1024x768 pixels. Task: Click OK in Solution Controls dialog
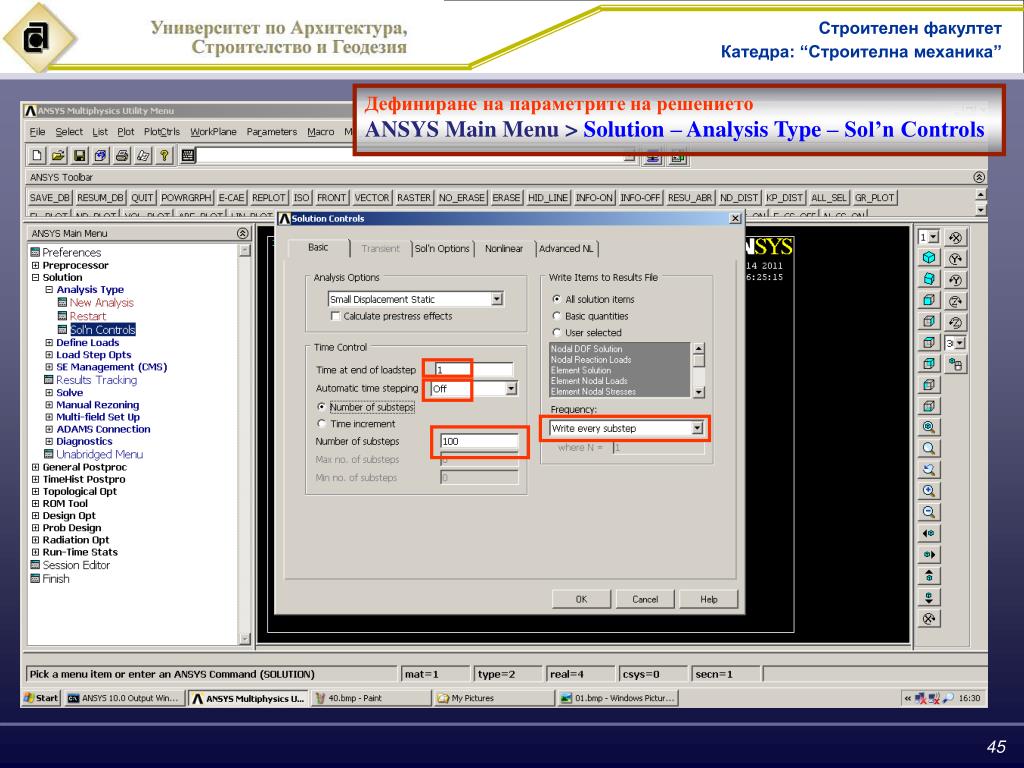coord(581,599)
